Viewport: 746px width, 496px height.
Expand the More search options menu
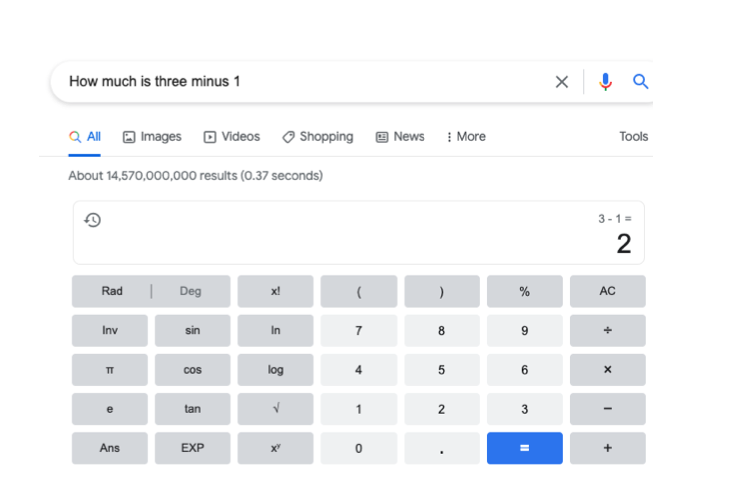coord(466,137)
